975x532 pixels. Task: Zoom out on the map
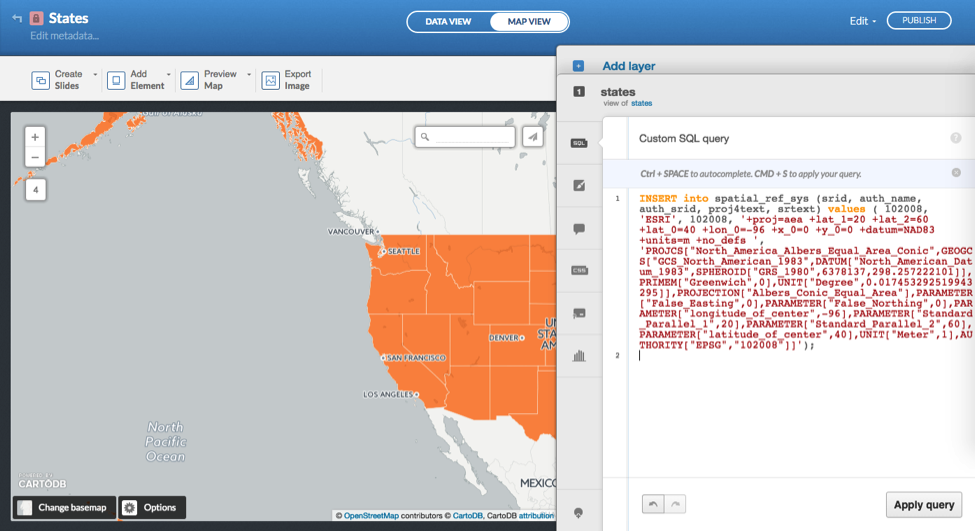point(35,157)
